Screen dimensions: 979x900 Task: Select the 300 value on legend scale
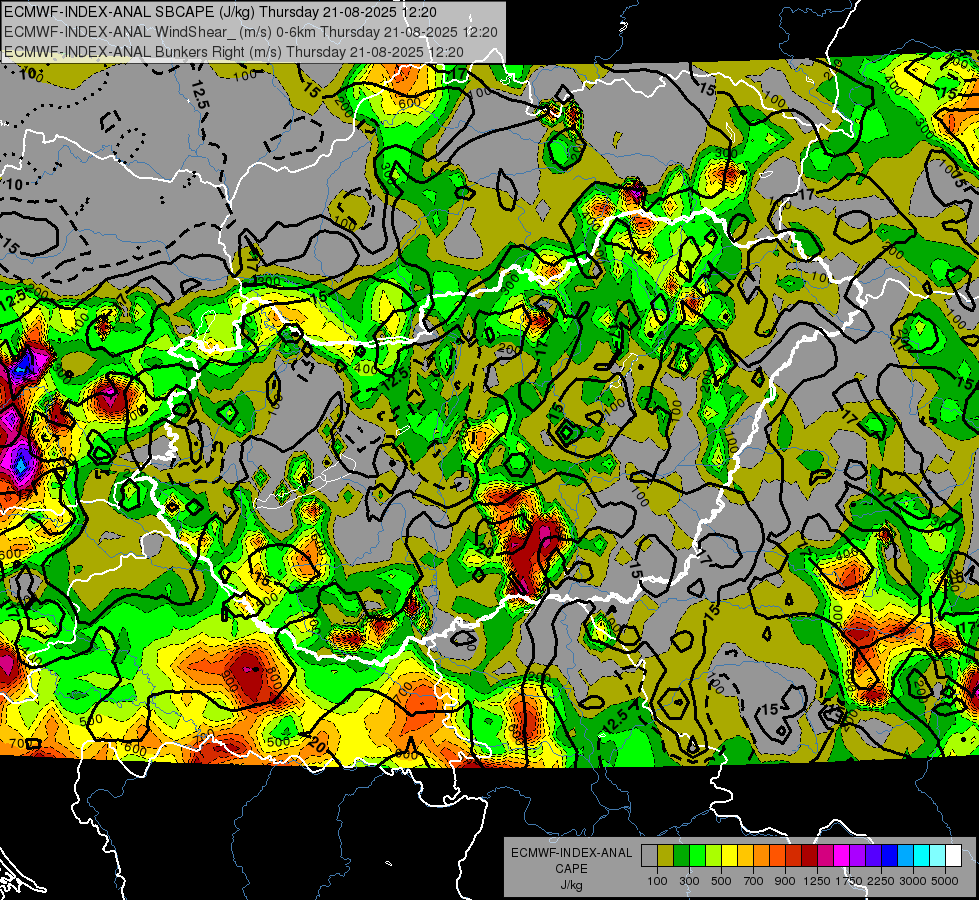coord(689,881)
